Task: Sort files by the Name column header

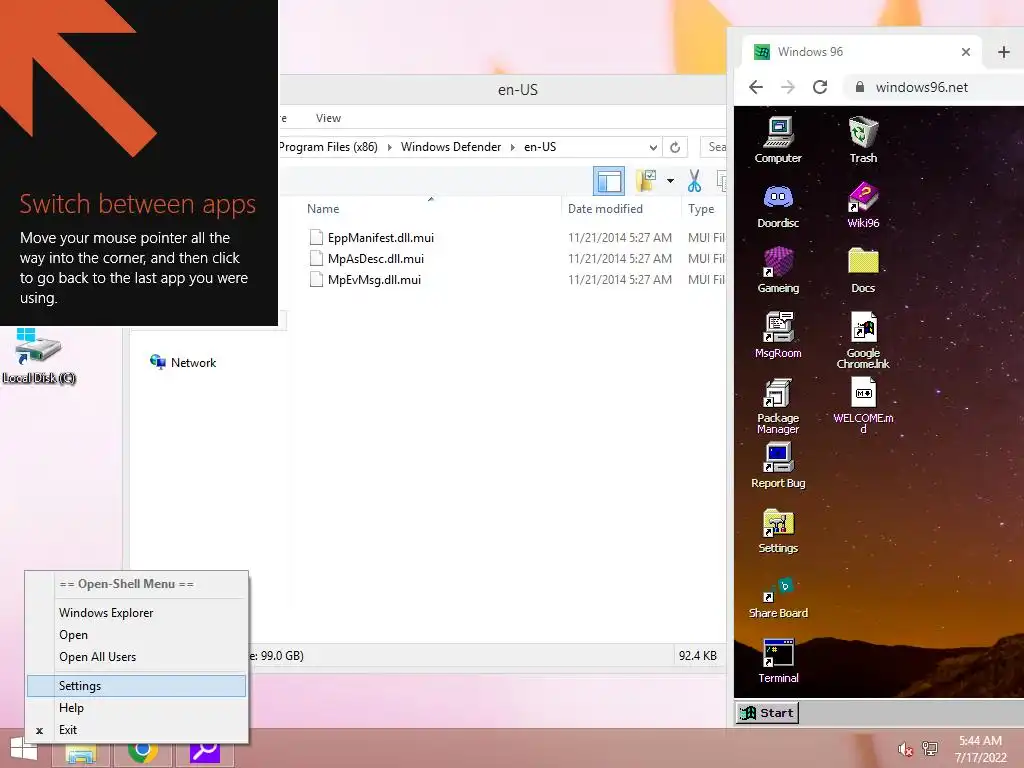Action: tap(431, 209)
